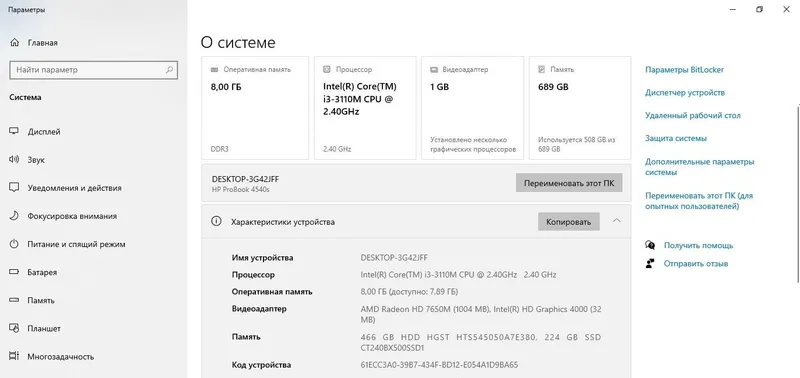800x378 pixels.
Task: Click the AMD Radeon HD 7650M video adapter value
Action: 481,314
